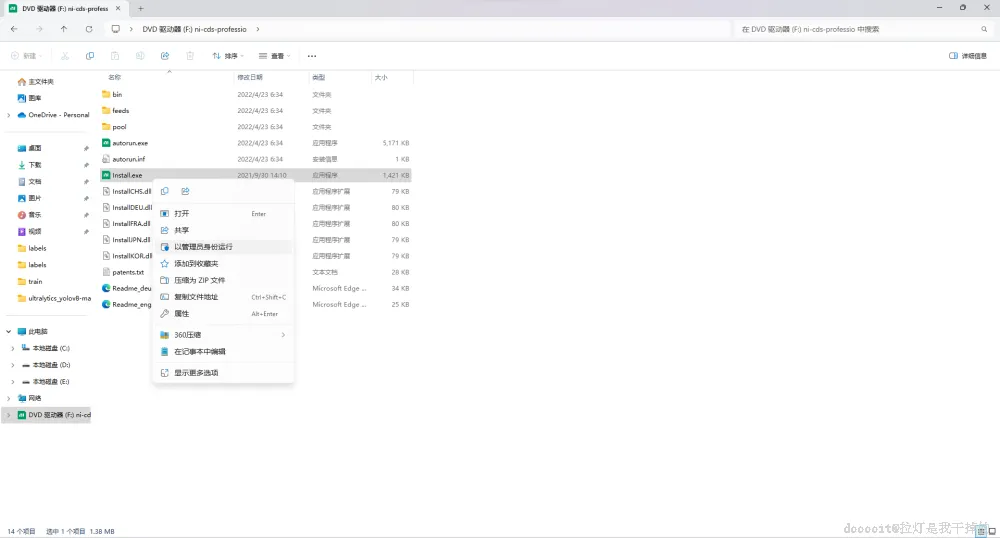Collapse the 此电脑 tree node
This screenshot has width=1000, height=538.
coord(8,331)
